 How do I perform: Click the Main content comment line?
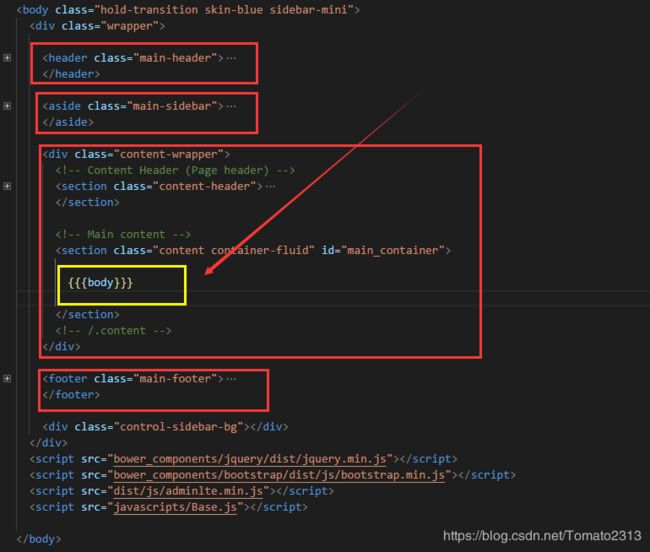[x=123, y=235]
